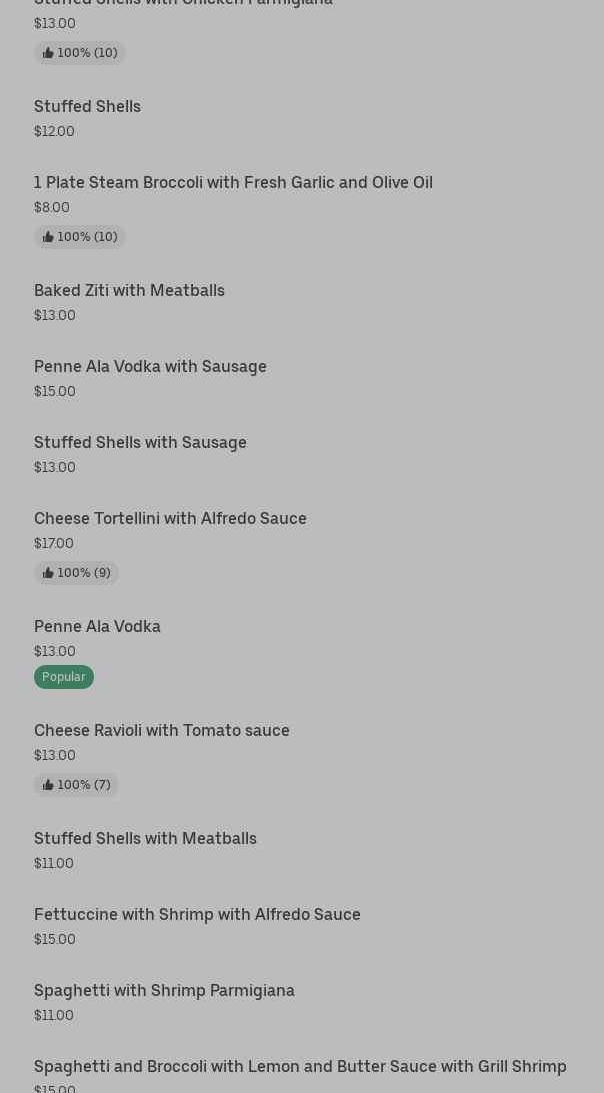
Task: Select Baked Ziti with Meatballs
Action: pos(129,290)
